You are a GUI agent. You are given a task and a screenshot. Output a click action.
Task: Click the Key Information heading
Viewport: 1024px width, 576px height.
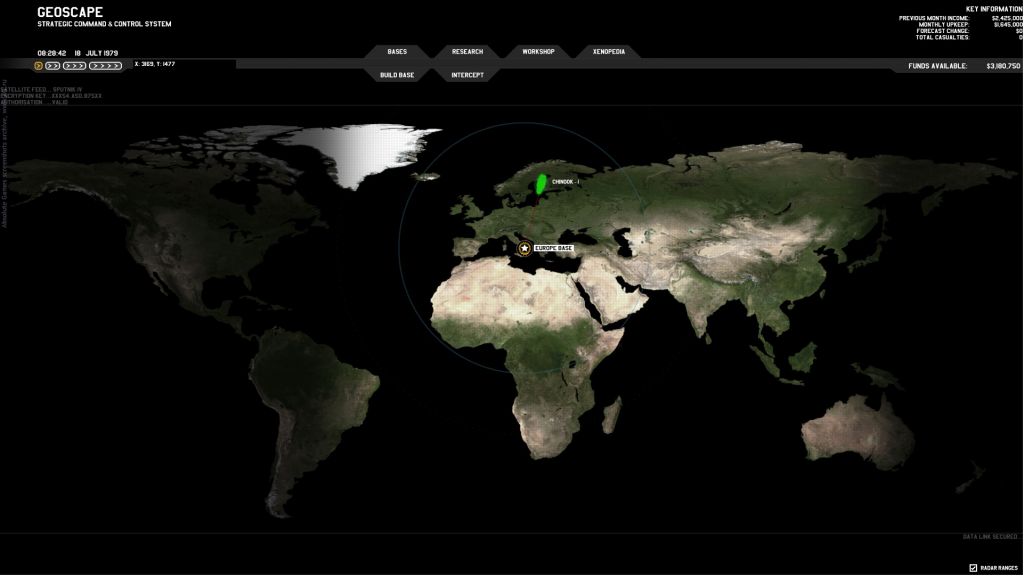[x=994, y=9]
